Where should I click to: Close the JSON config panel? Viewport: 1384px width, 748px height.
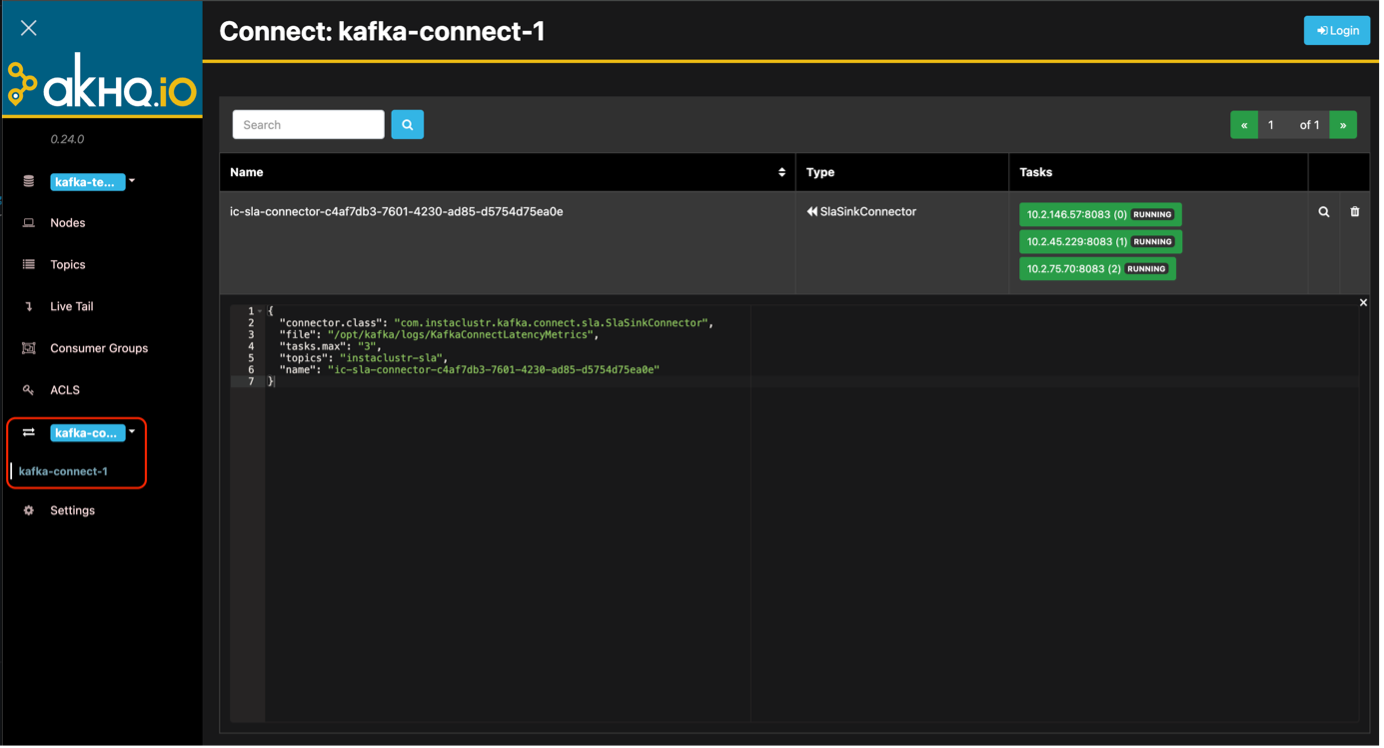pyautogui.click(x=1363, y=303)
